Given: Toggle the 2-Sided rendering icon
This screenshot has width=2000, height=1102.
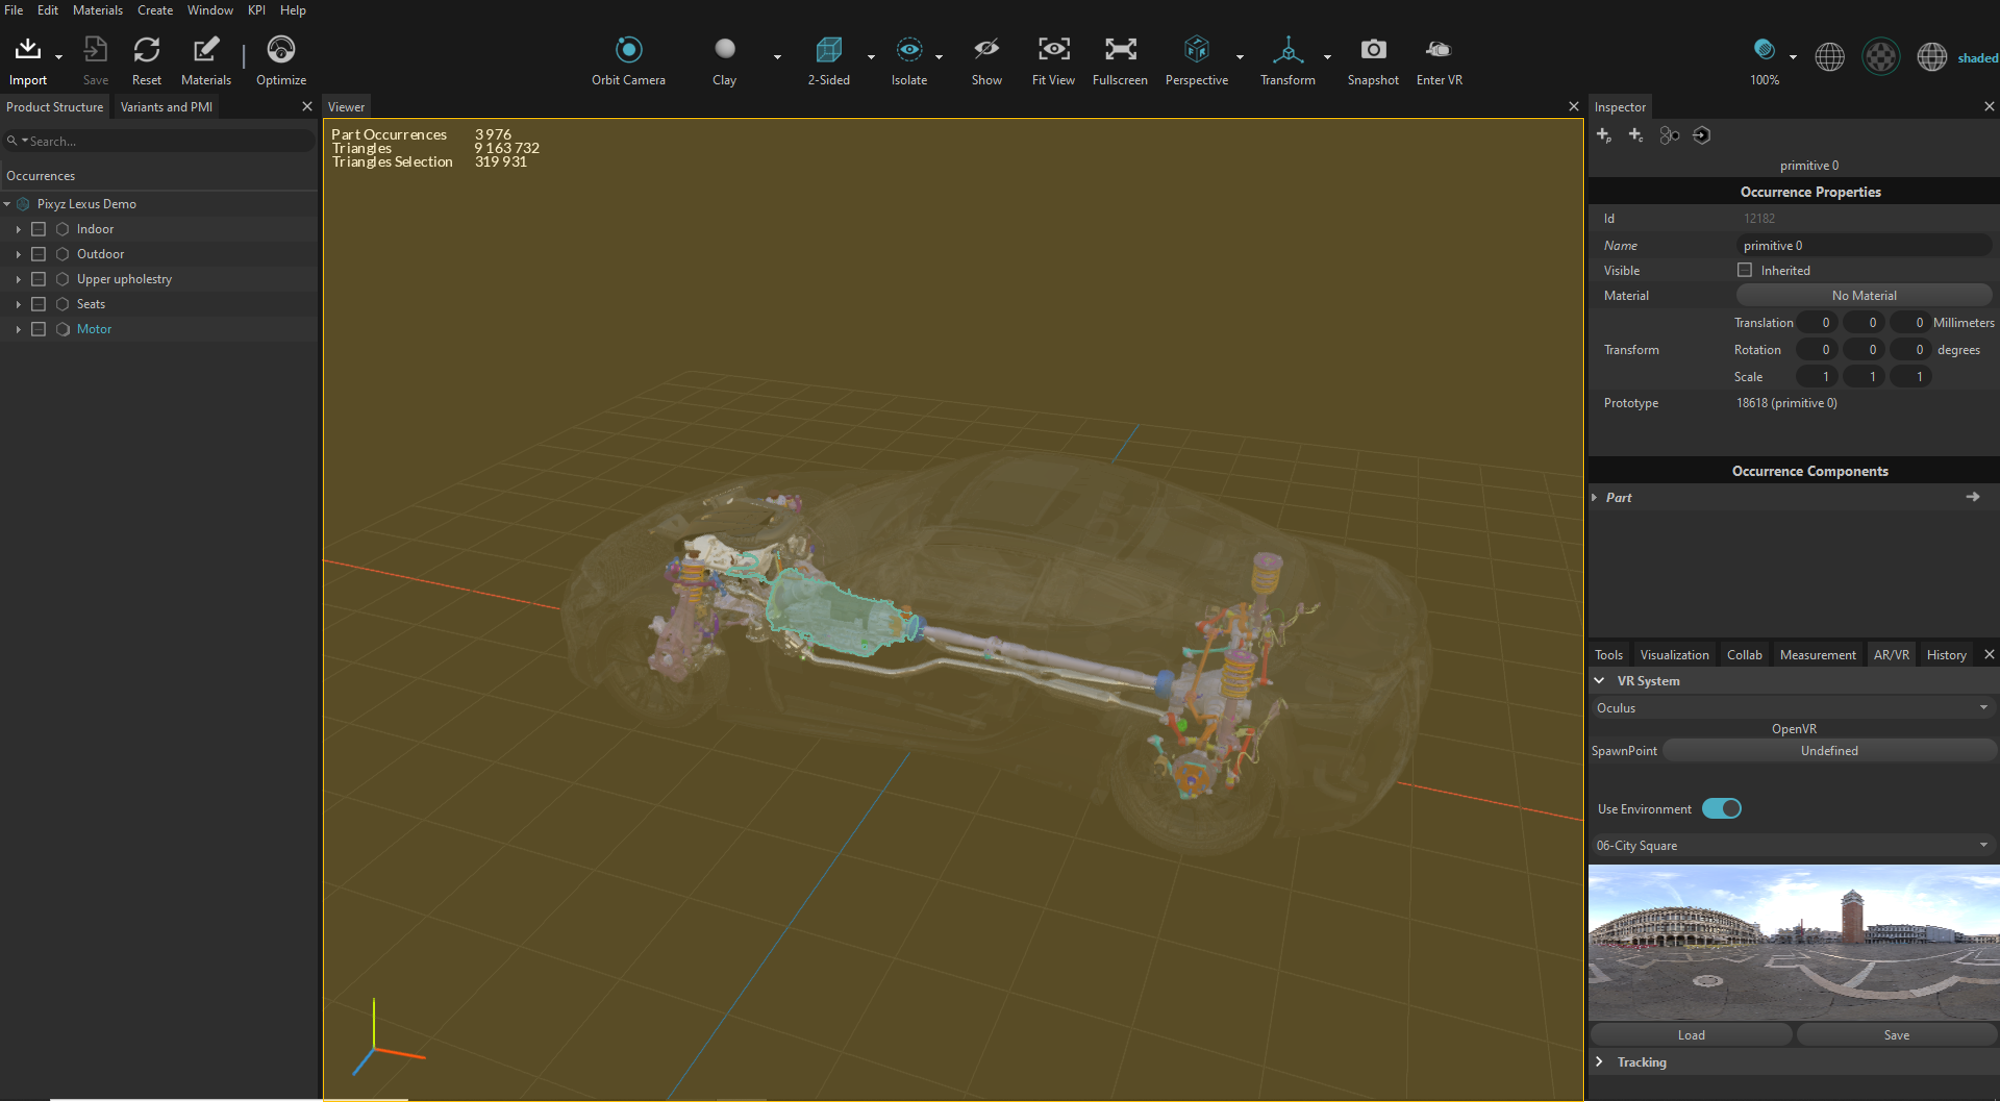Looking at the screenshot, I should pyautogui.click(x=828, y=50).
